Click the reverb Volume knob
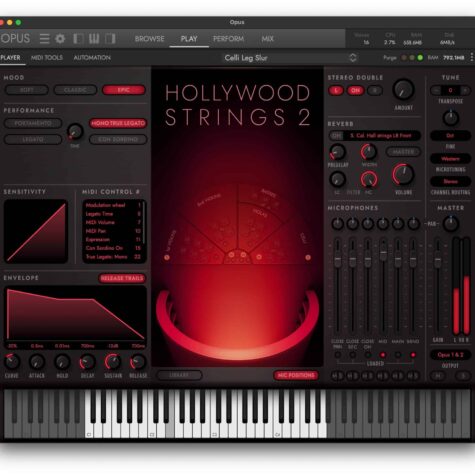 (403, 175)
